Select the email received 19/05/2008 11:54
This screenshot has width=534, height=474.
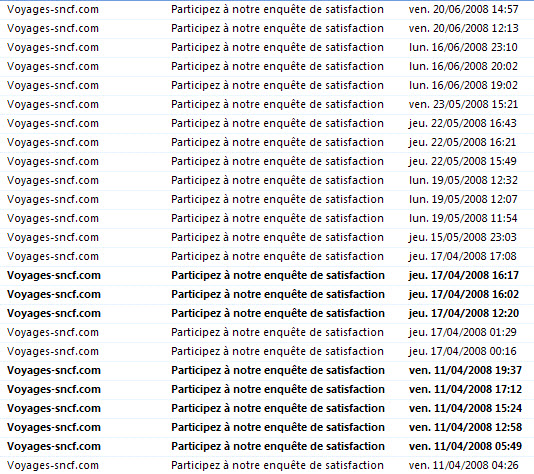267,219
